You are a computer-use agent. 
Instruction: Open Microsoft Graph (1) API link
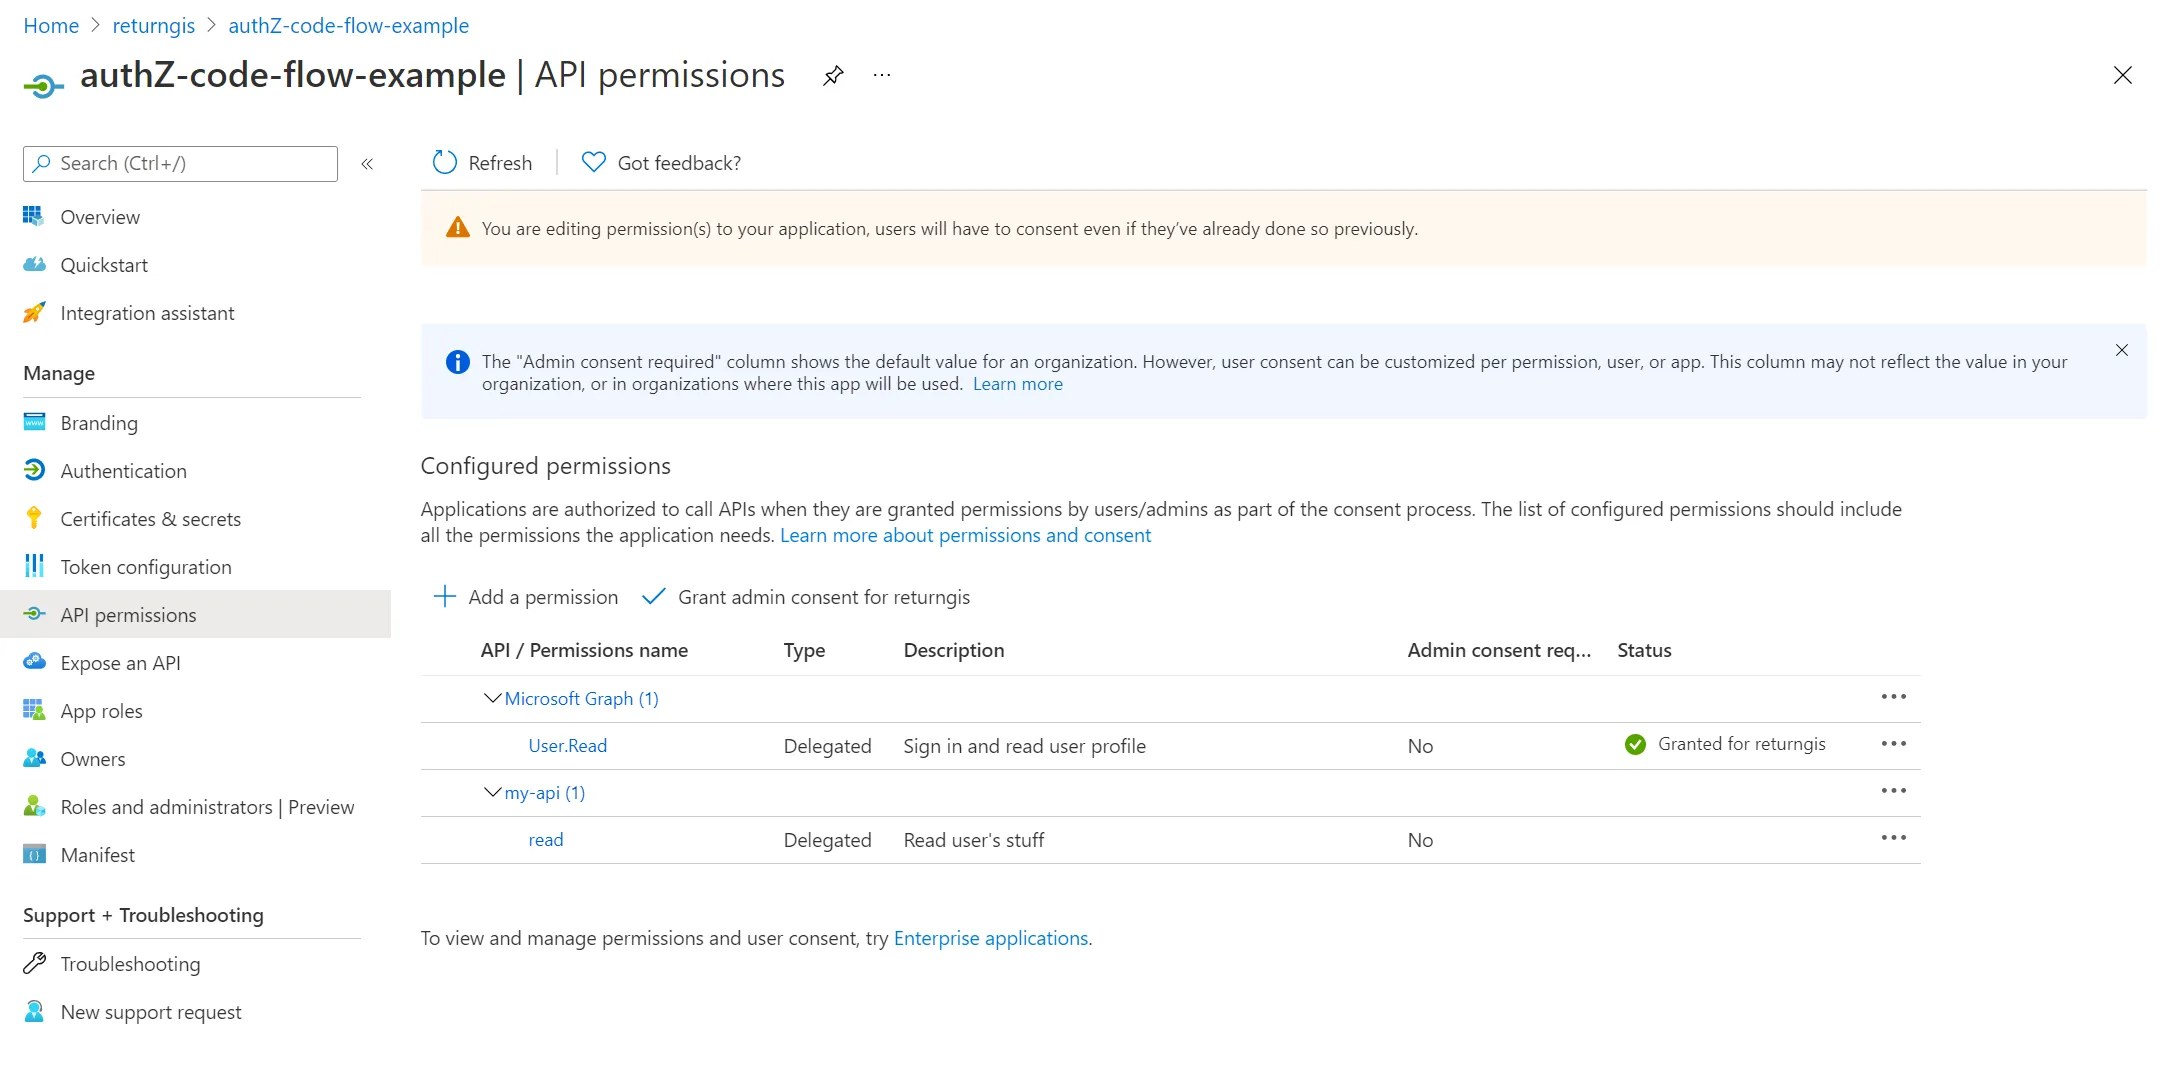click(x=581, y=699)
